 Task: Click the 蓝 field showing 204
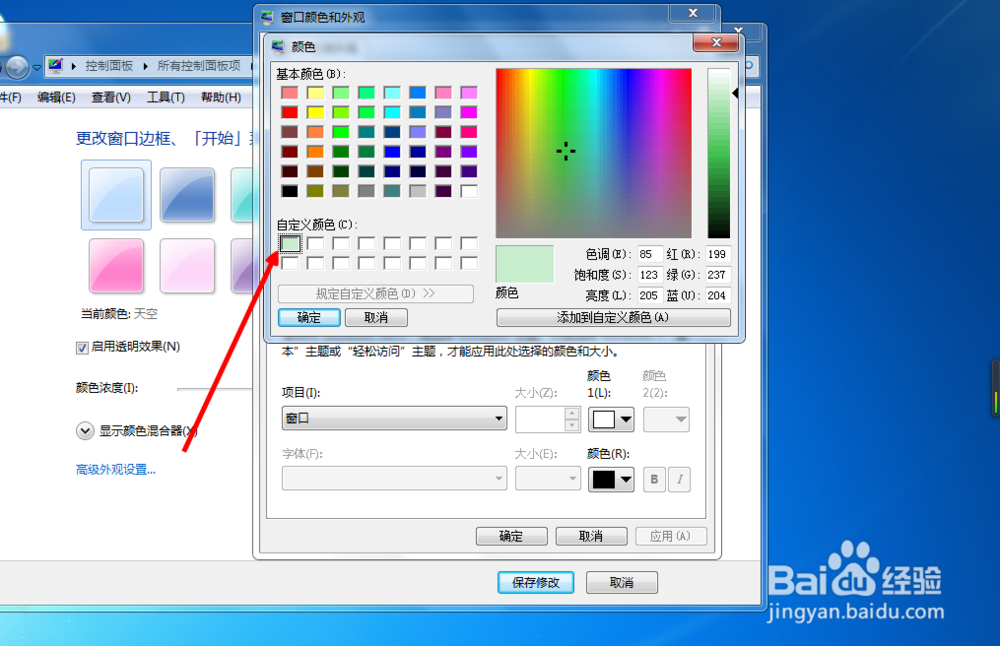[717, 295]
